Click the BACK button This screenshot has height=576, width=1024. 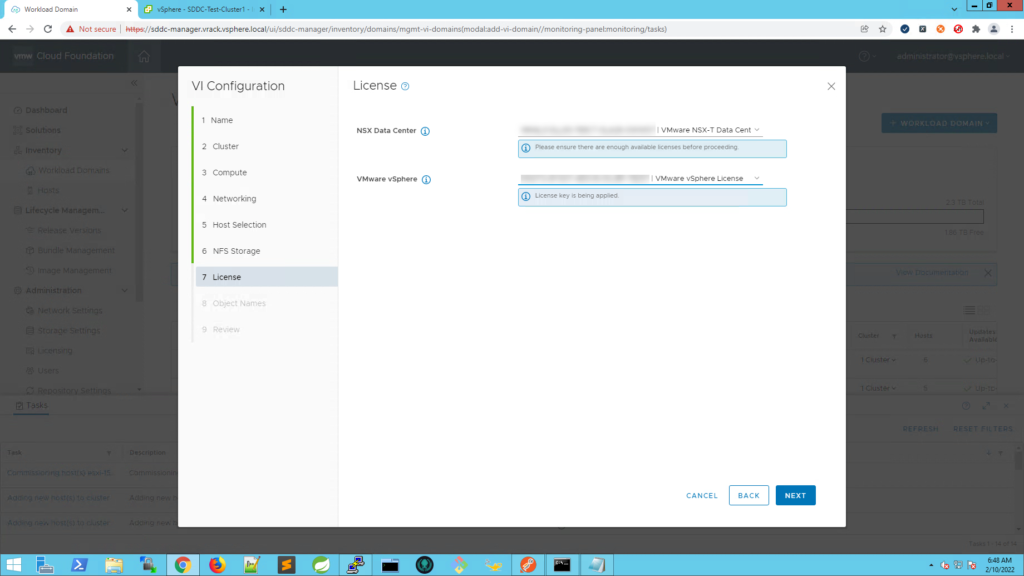click(x=748, y=495)
